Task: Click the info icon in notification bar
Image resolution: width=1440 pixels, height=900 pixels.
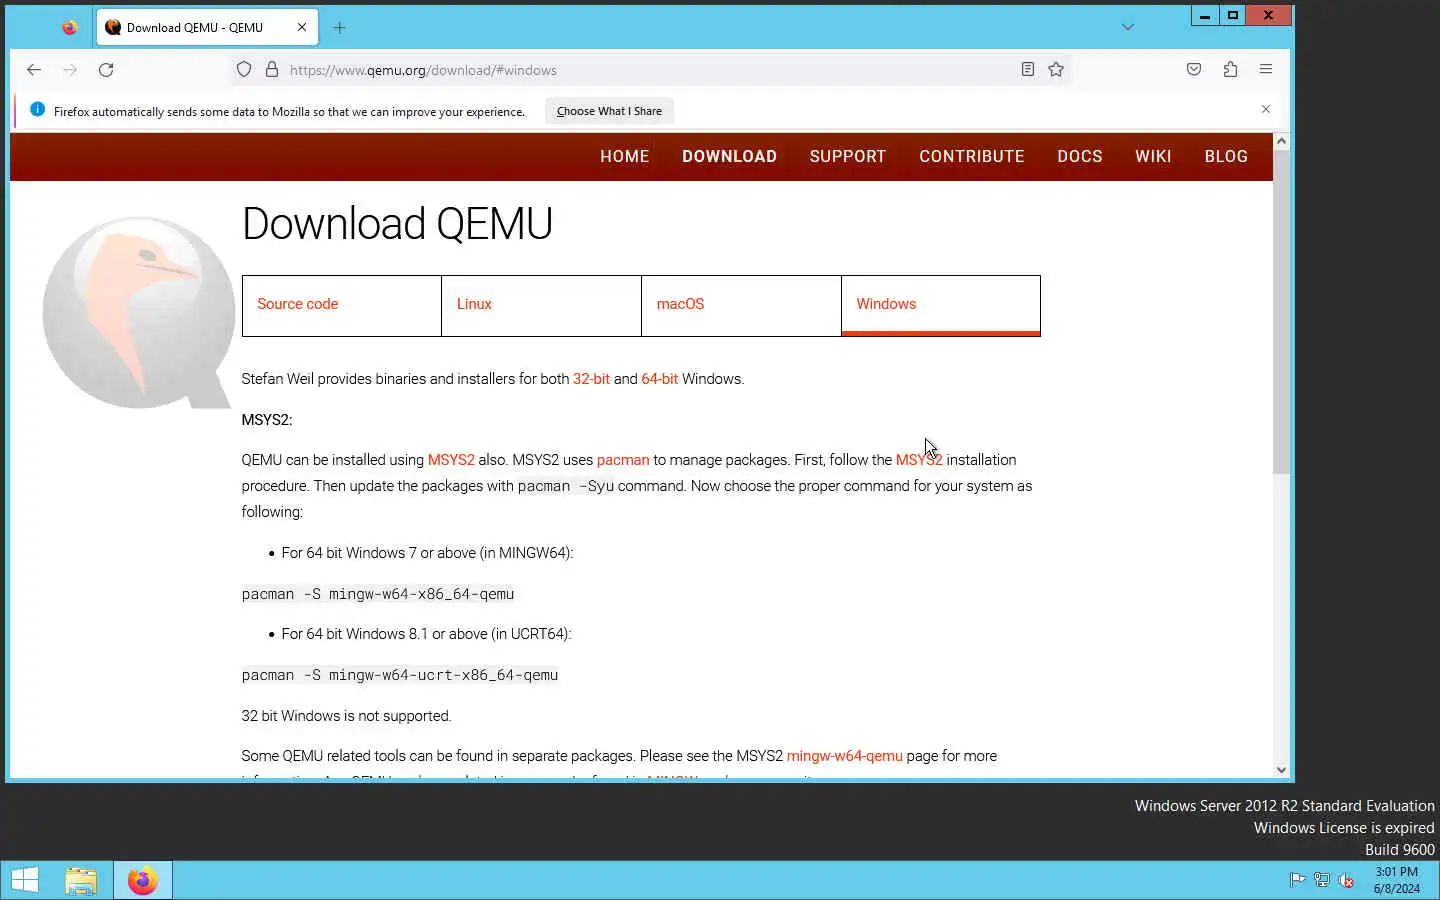Action: [x=37, y=110]
